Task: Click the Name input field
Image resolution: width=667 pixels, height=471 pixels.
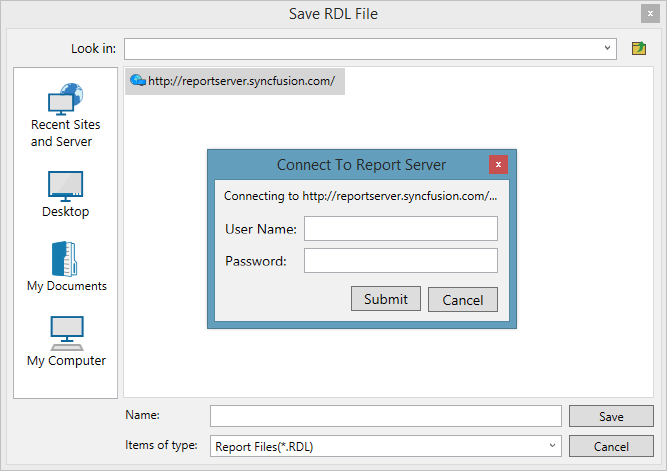Action: pyautogui.click(x=385, y=416)
